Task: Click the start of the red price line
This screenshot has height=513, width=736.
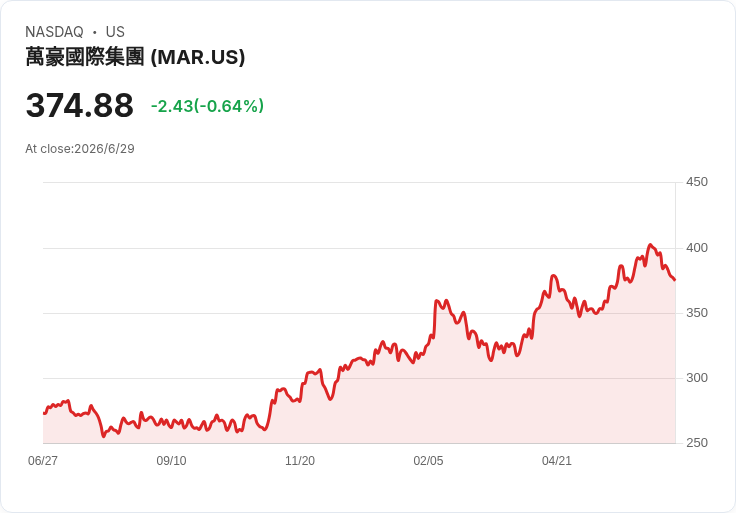Action: coord(44,413)
